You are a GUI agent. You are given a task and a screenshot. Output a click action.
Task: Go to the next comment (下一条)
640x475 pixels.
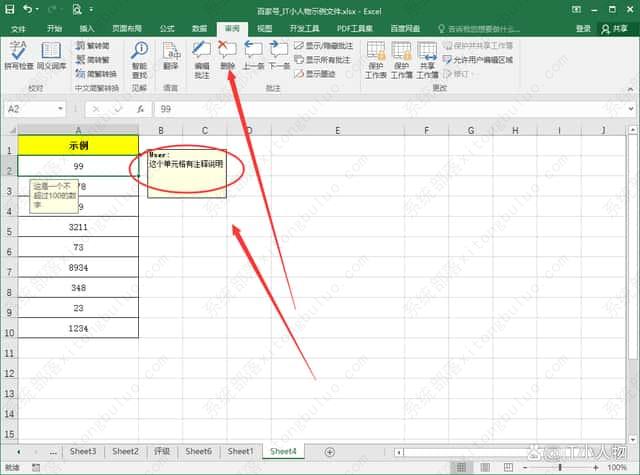point(279,54)
